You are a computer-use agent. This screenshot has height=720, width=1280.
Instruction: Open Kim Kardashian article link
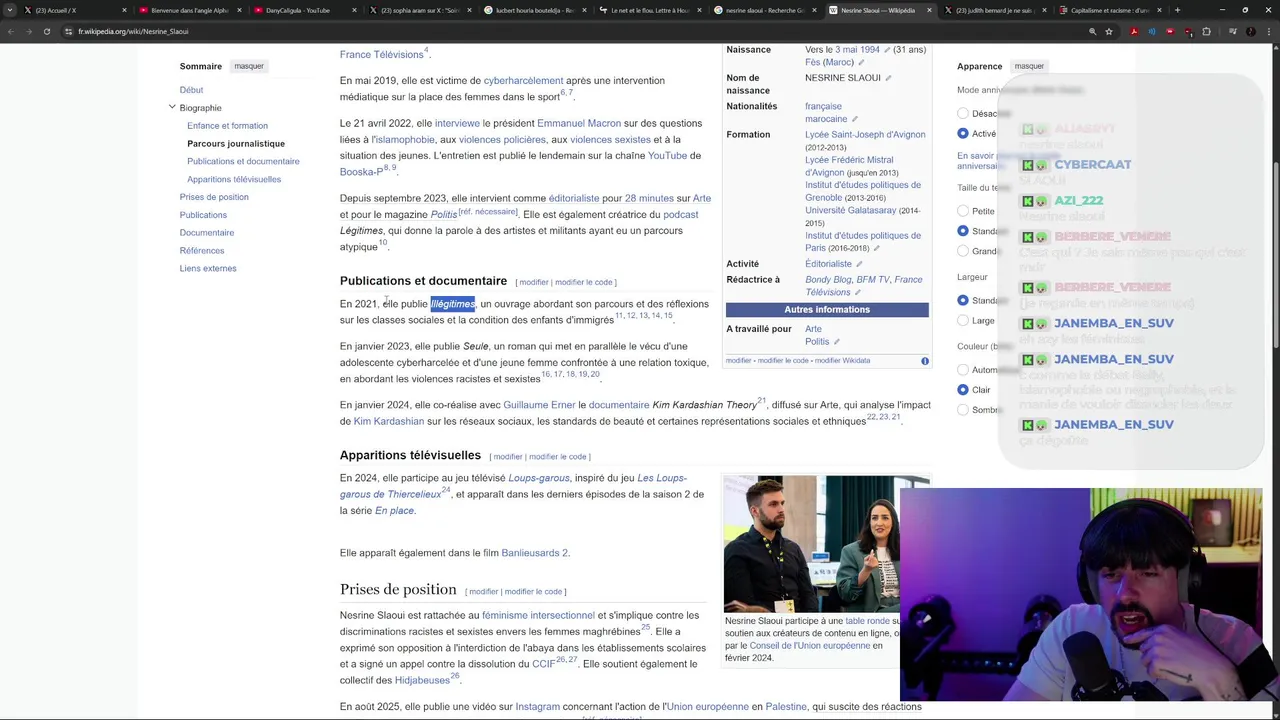(x=389, y=421)
